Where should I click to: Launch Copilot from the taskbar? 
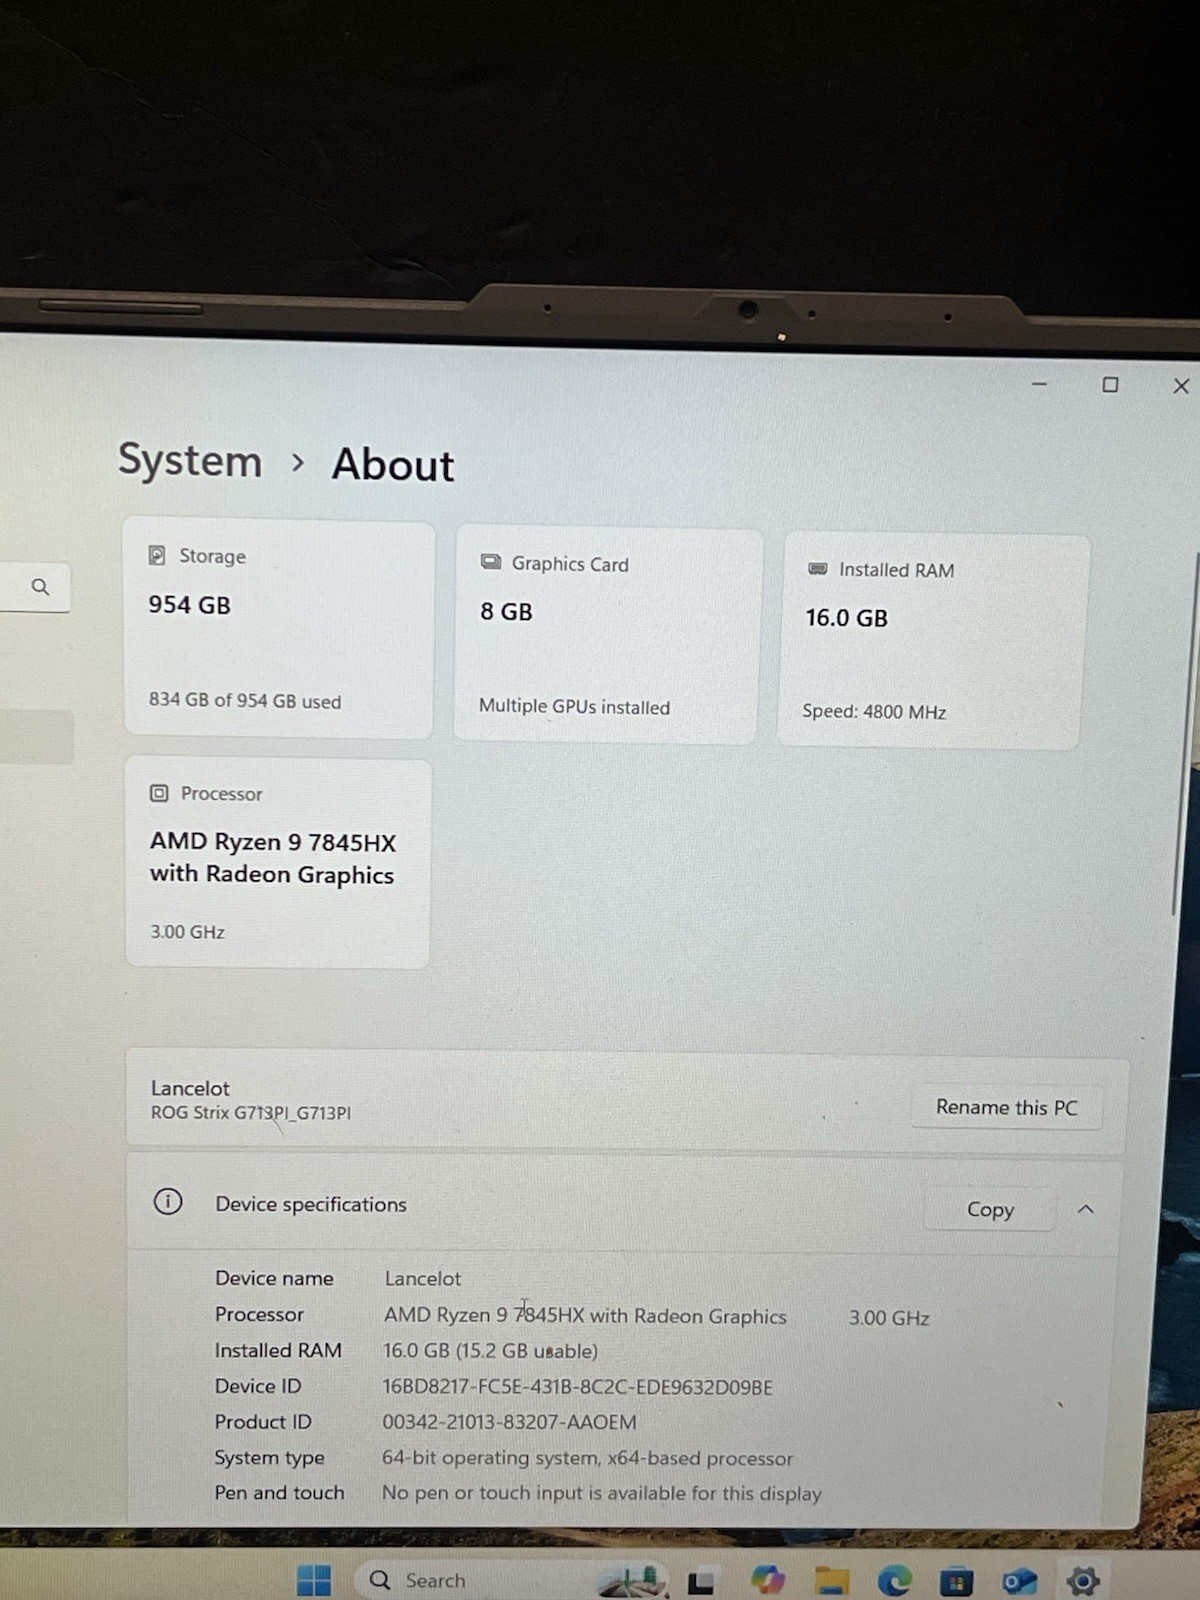pos(768,1581)
